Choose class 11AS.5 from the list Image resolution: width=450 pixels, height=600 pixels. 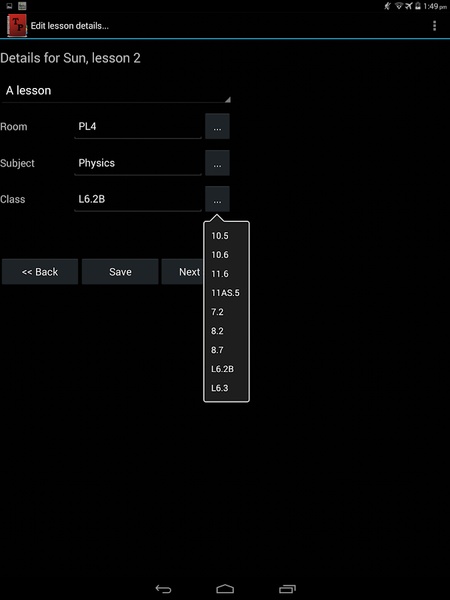pyautogui.click(x=226, y=293)
